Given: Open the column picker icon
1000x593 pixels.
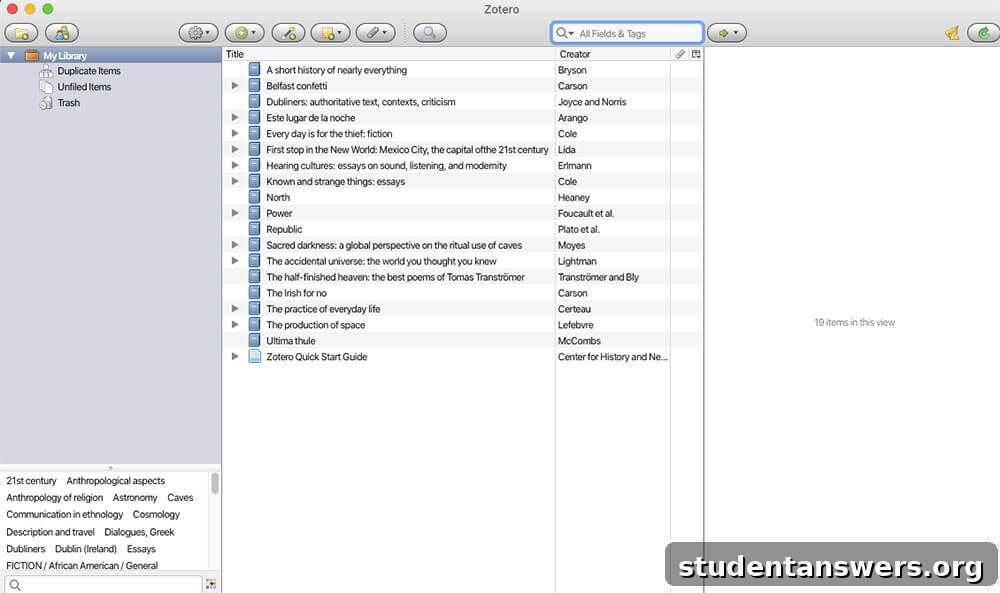Looking at the screenshot, I should (x=696, y=54).
